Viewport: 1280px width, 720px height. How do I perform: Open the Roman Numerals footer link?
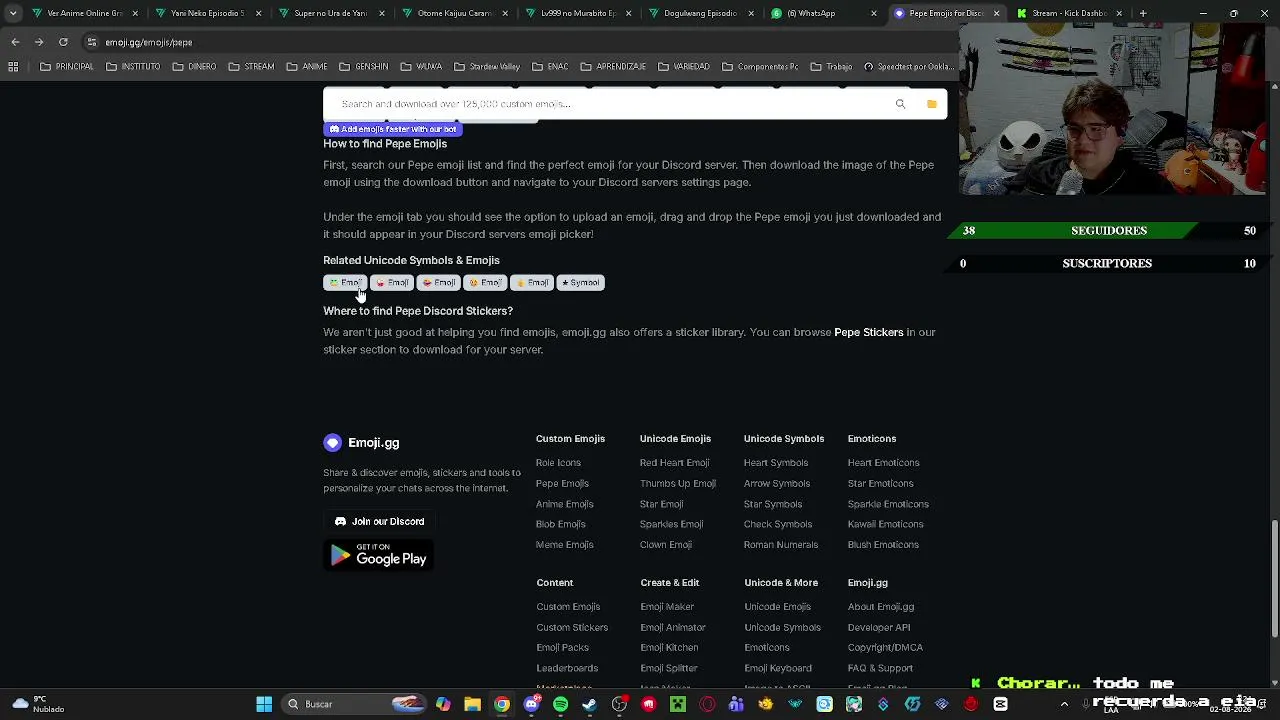(x=781, y=545)
